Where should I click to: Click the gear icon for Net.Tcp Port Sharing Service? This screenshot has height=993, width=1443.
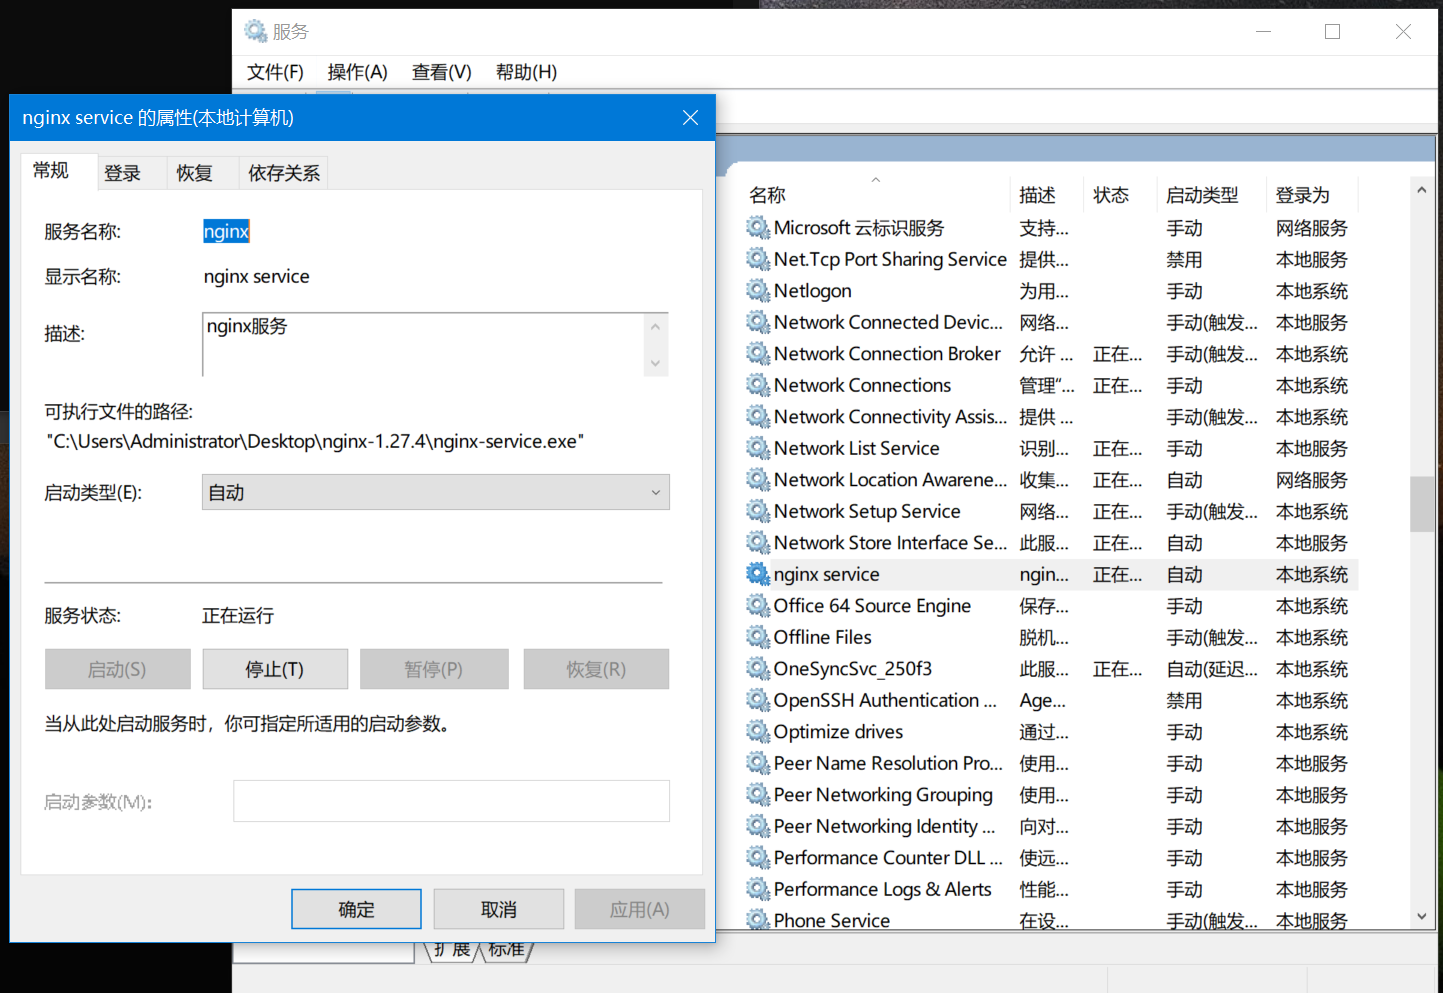758,259
